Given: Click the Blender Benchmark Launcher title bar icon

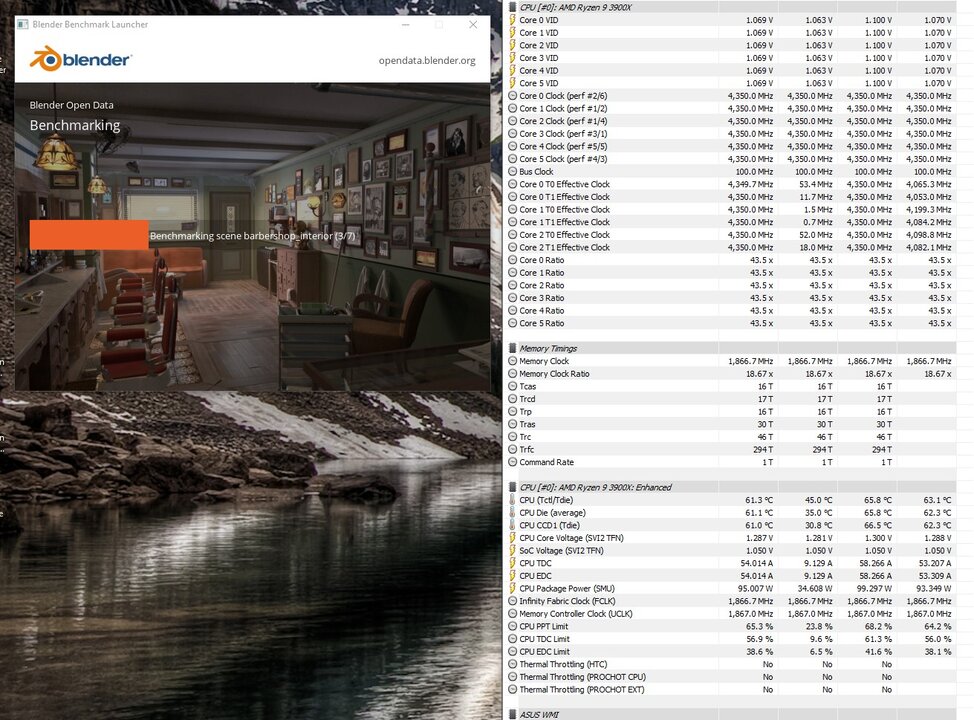Looking at the screenshot, I should pyautogui.click(x=23, y=24).
